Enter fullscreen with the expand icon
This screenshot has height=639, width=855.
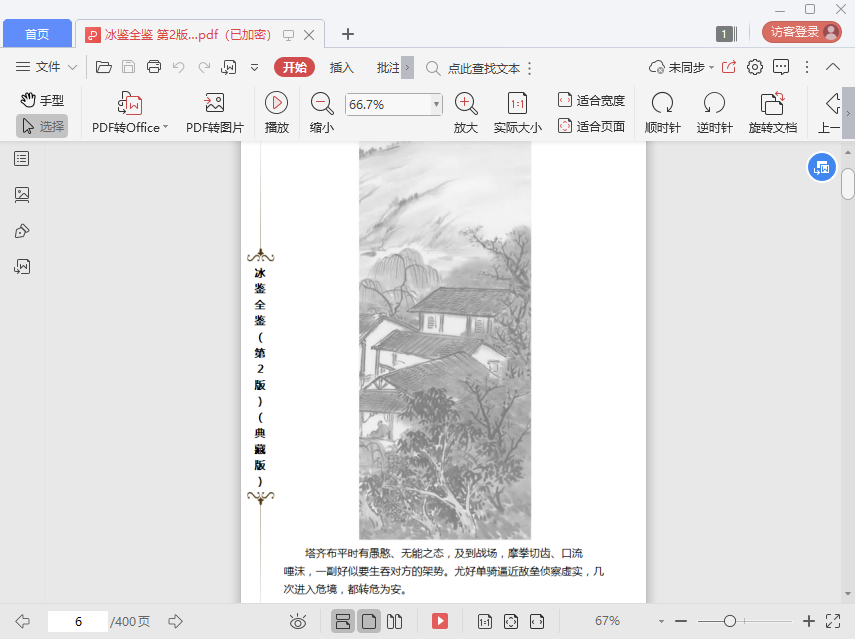(833, 621)
